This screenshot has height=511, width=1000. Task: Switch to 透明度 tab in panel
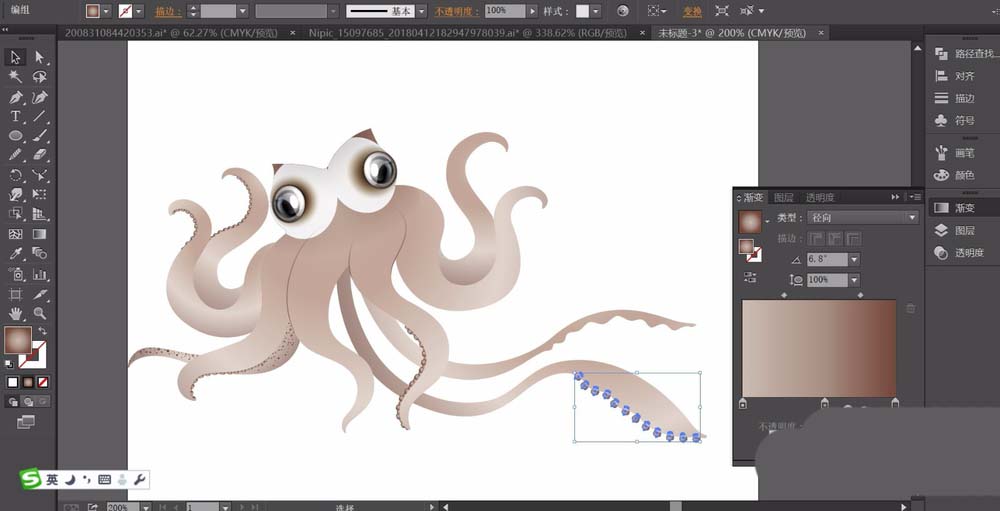[820, 197]
